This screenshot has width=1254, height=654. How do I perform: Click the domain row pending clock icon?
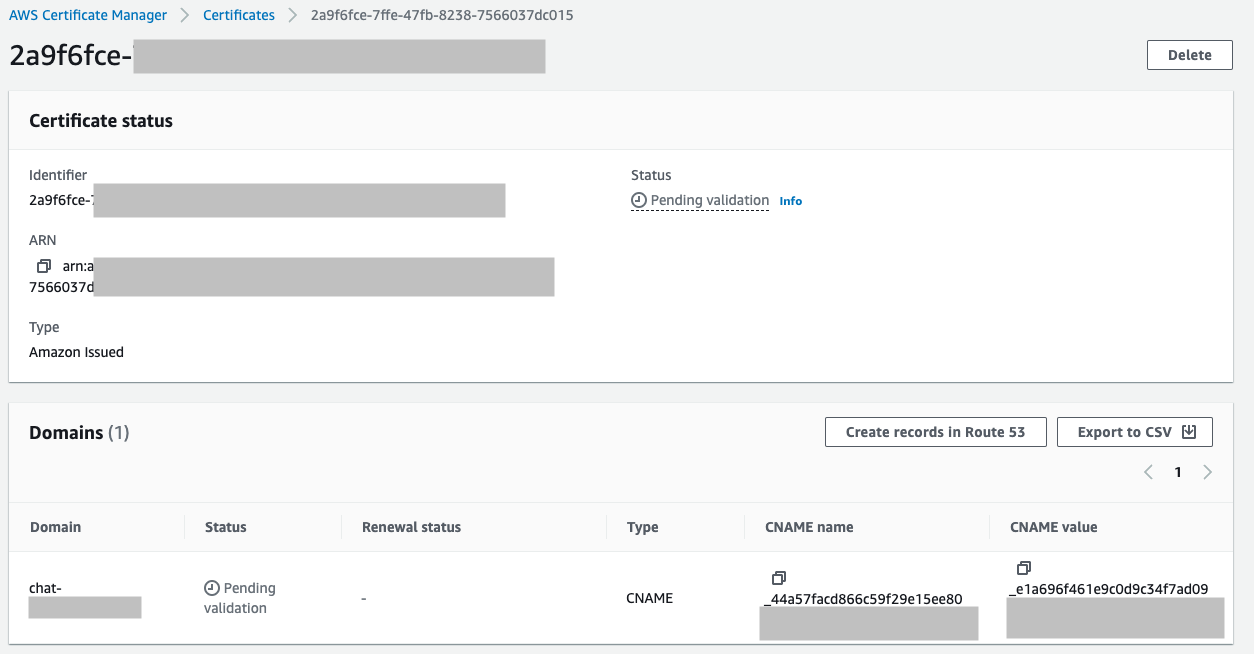pyautogui.click(x=211, y=588)
